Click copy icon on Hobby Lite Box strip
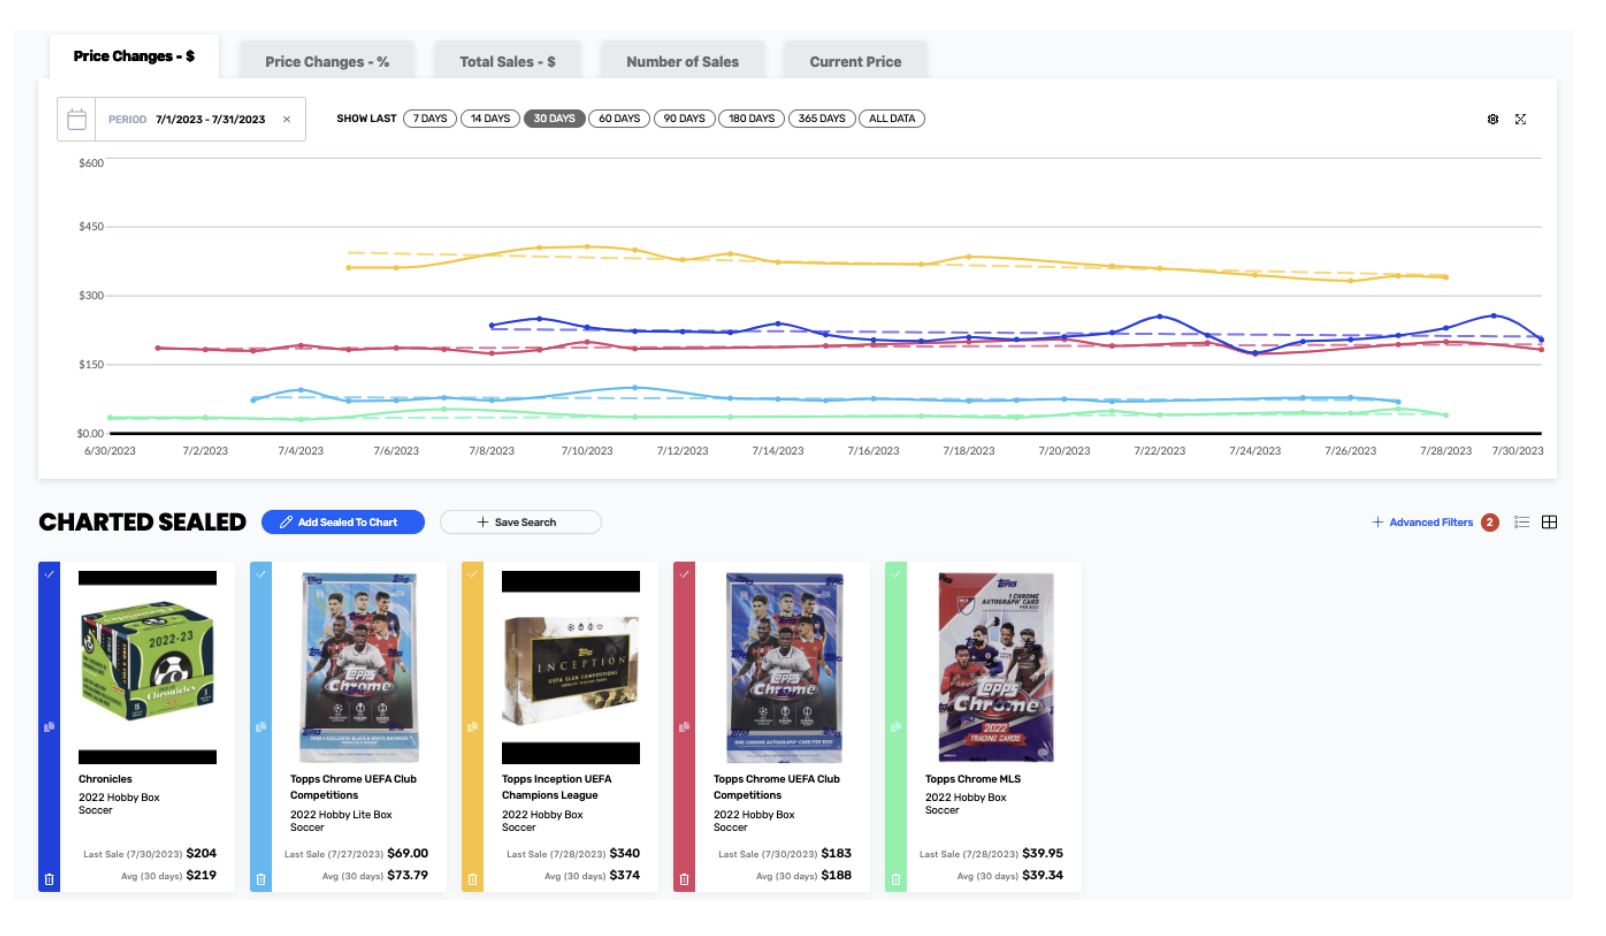The height and width of the screenshot is (936, 1606). [x=261, y=727]
